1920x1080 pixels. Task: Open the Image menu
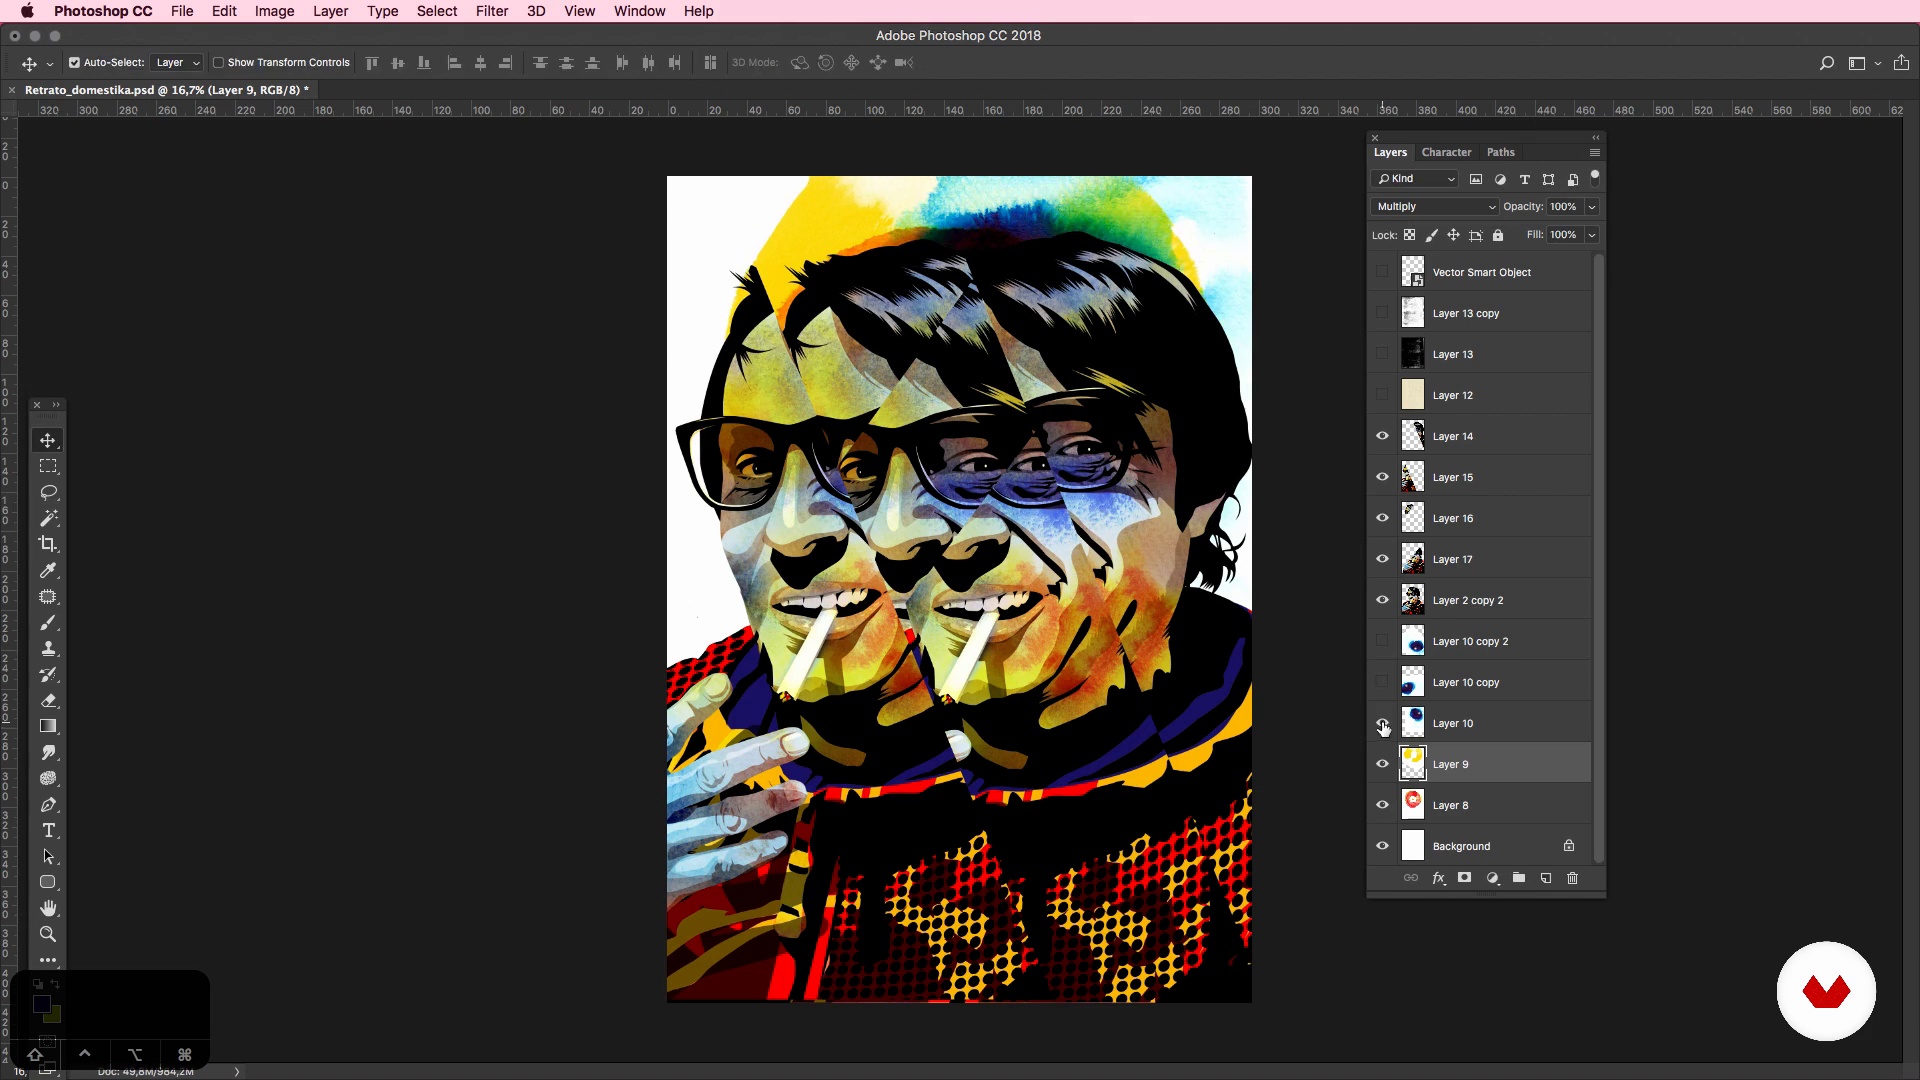[x=274, y=11]
